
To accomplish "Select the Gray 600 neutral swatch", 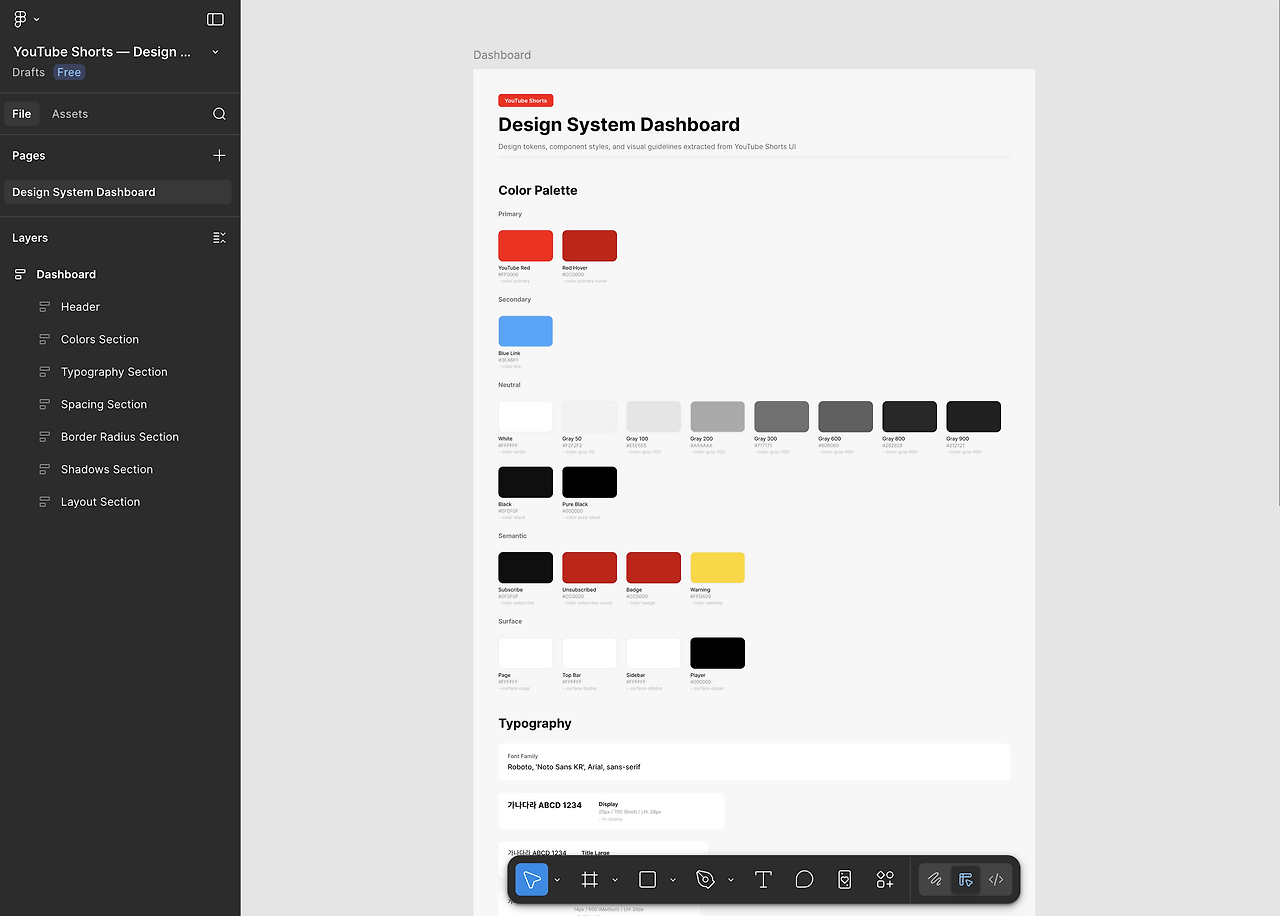I will coord(846,417).
